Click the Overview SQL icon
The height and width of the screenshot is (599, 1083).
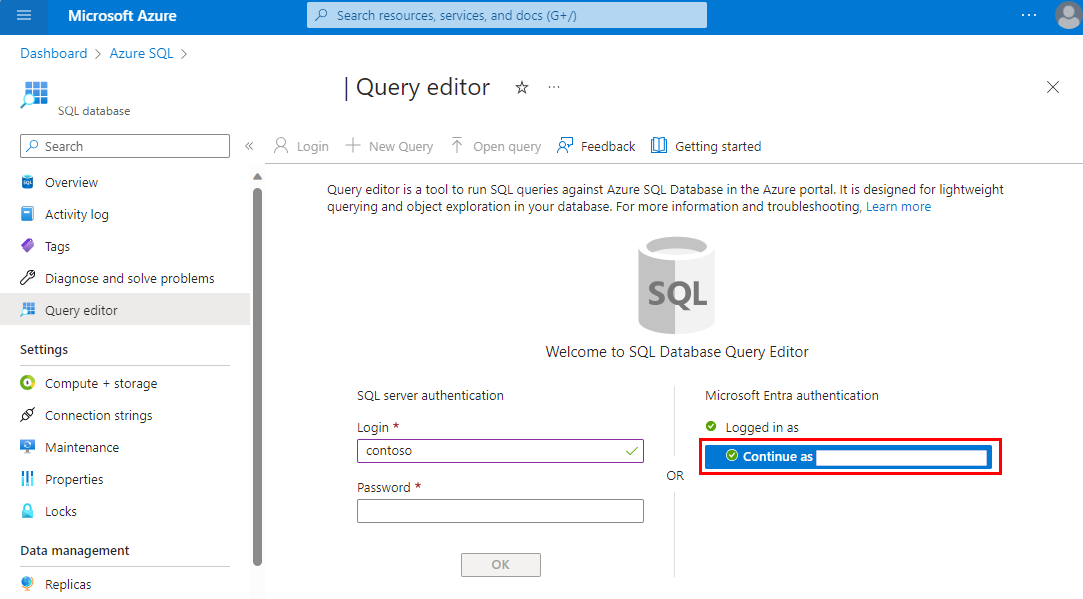click(x=28, y=182)
